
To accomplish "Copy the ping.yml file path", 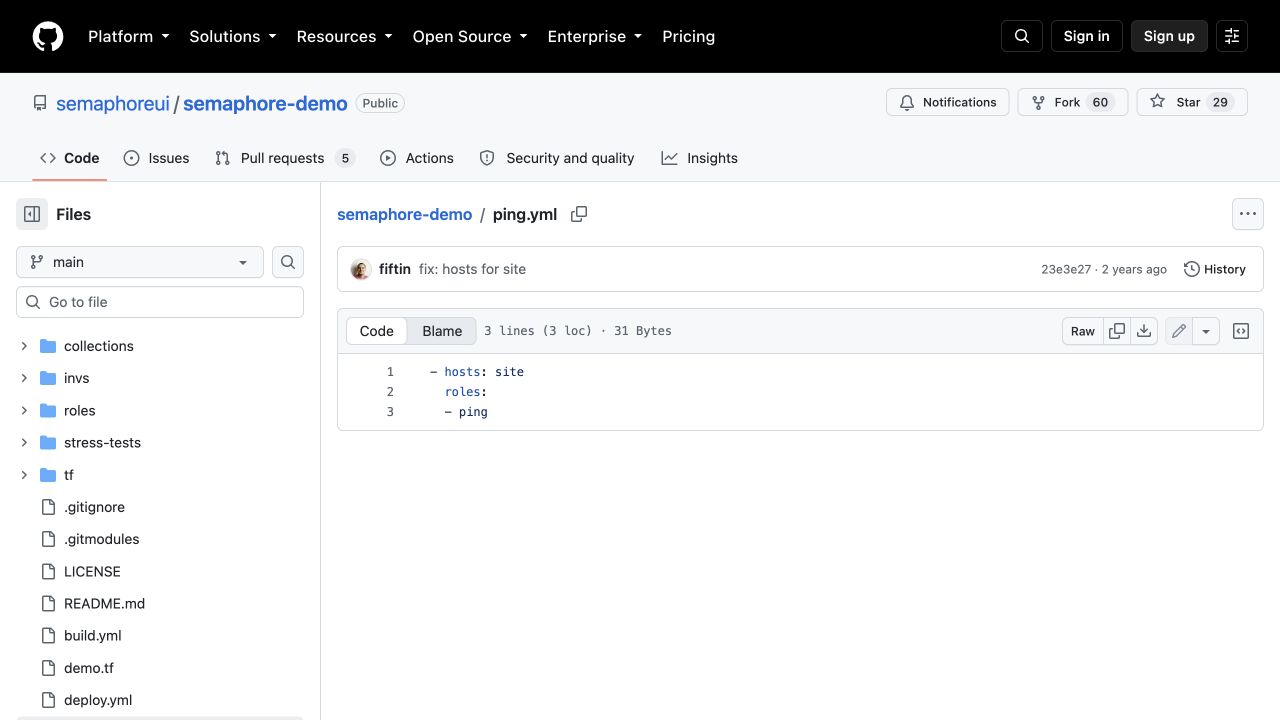I will tap(579, 214).
